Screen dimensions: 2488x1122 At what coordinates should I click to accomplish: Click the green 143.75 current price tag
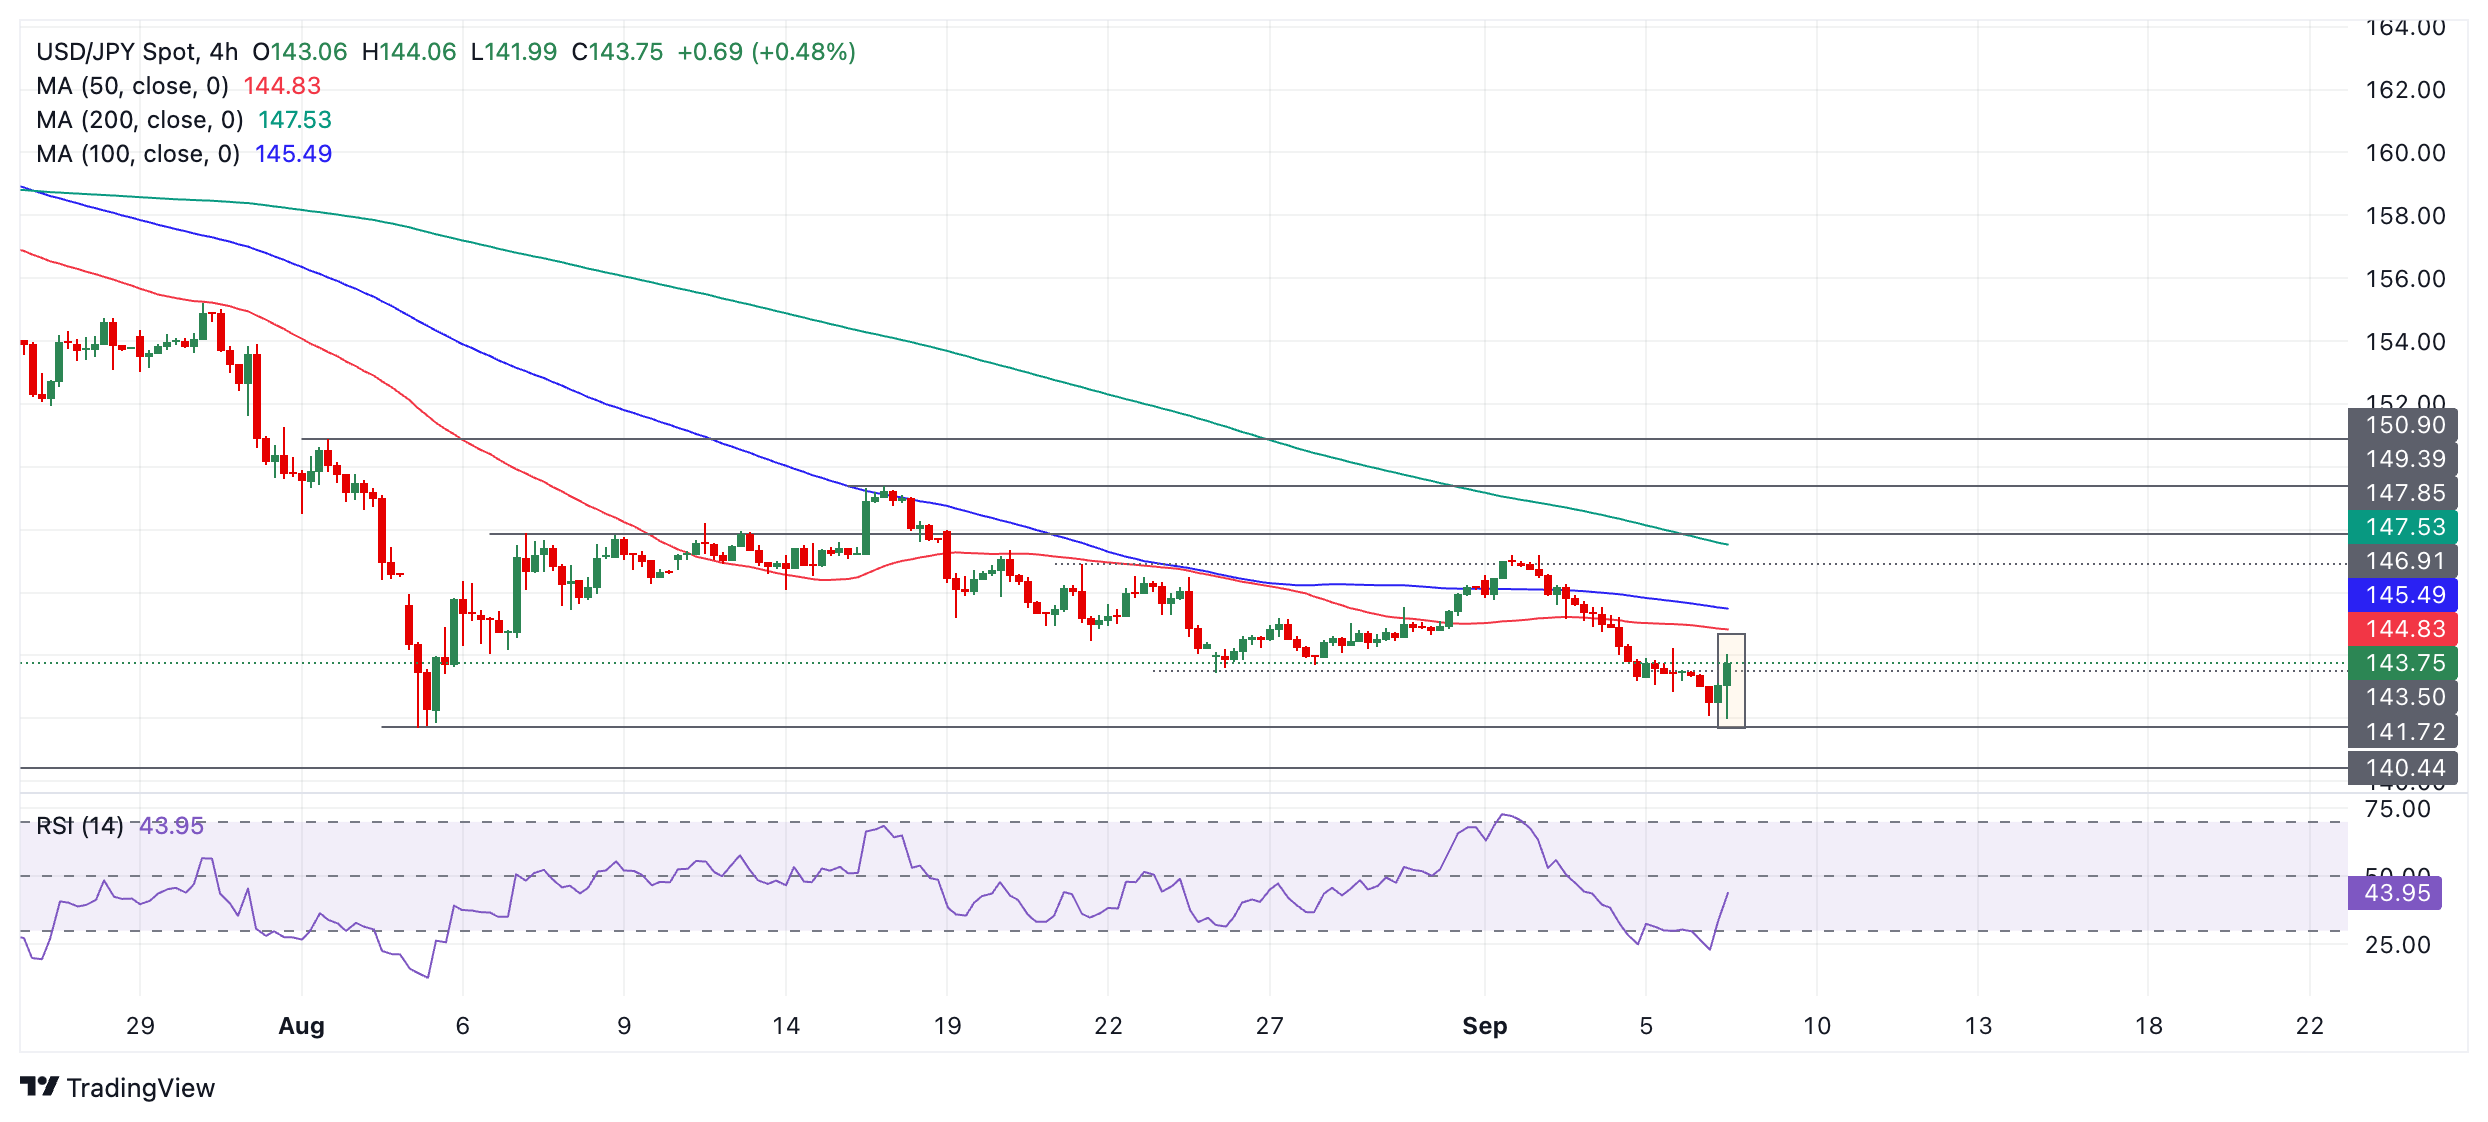[x=2402, y=663]
